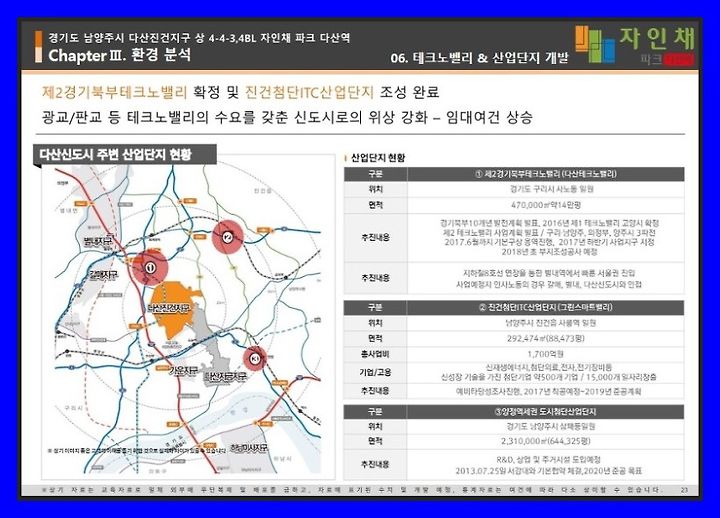
Task: Select the map label "하남미사지구"
Action: point(248,448)
